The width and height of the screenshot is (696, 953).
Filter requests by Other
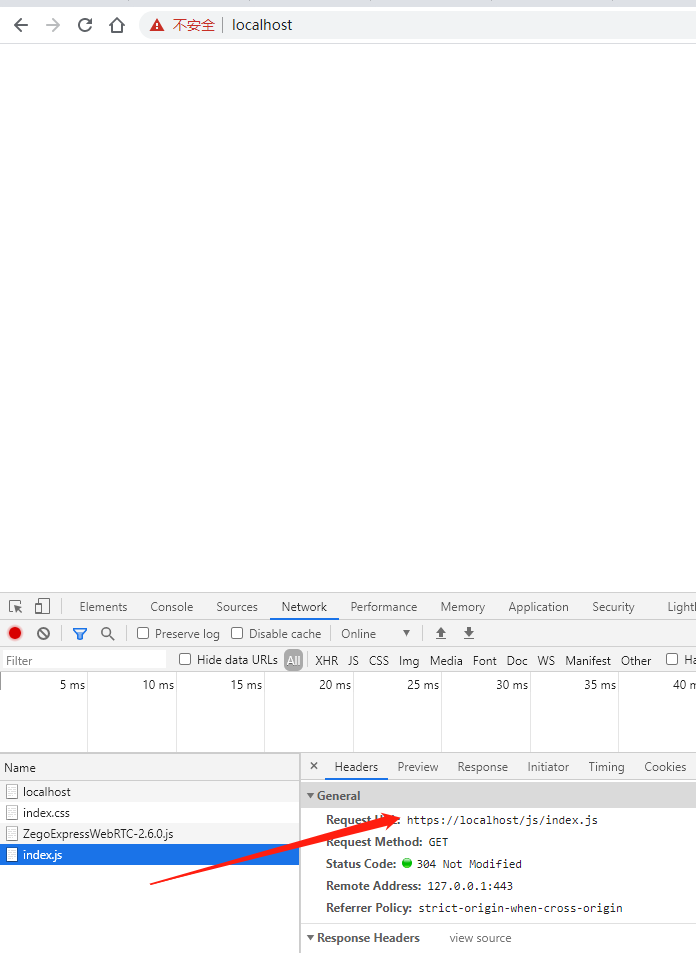click(636, 660)
